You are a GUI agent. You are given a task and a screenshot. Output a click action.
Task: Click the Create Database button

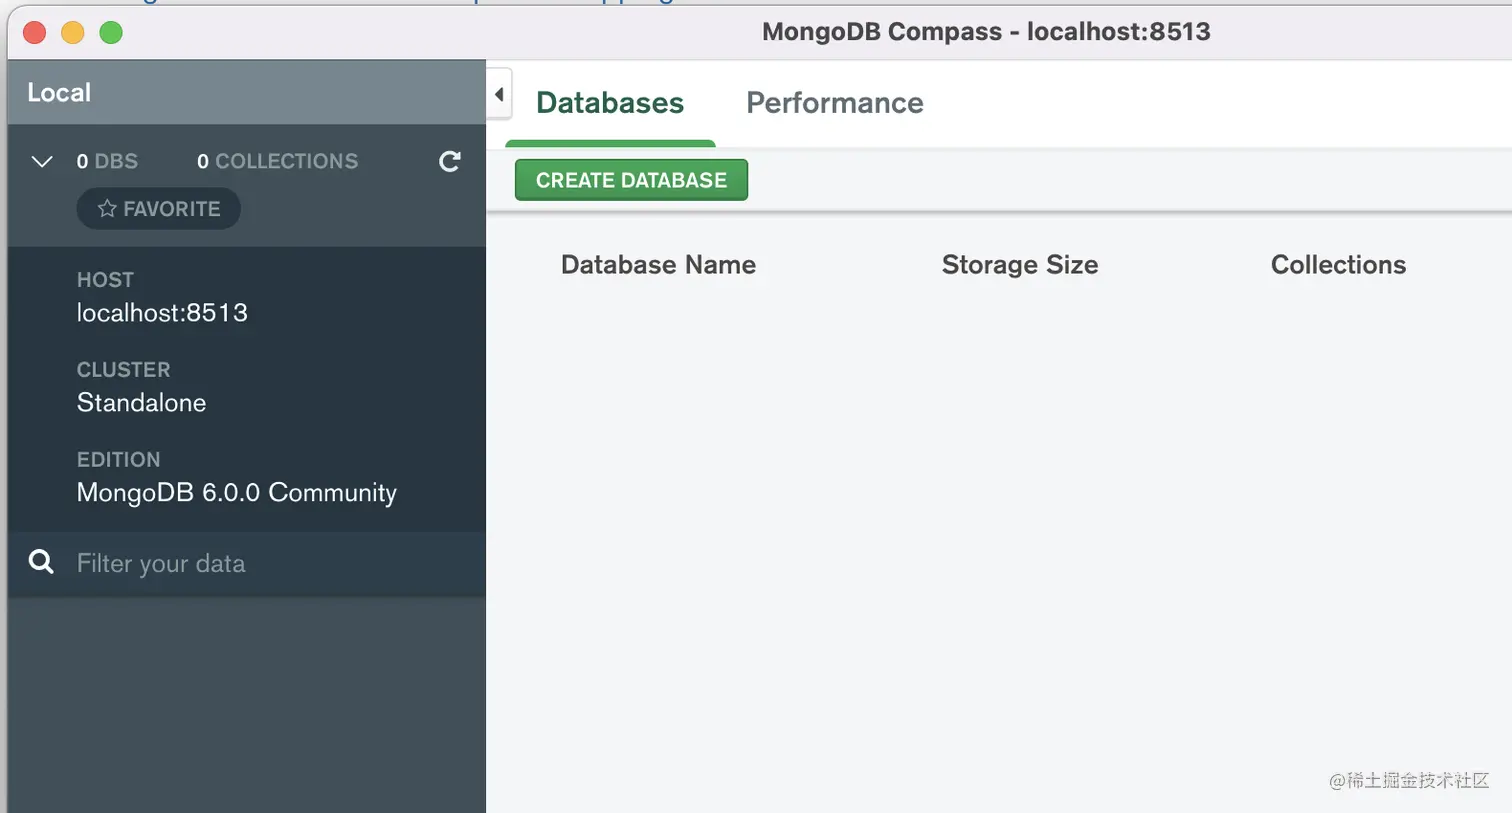pos(631,180)
